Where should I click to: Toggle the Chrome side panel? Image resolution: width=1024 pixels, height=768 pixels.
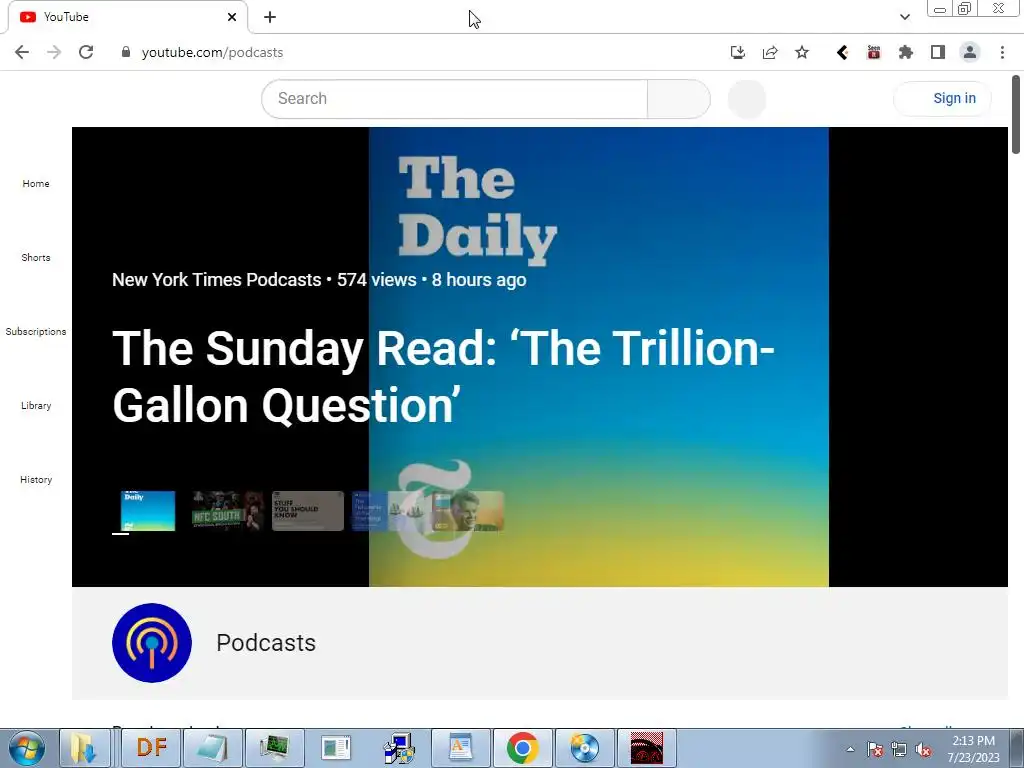(x=938, y=52)
